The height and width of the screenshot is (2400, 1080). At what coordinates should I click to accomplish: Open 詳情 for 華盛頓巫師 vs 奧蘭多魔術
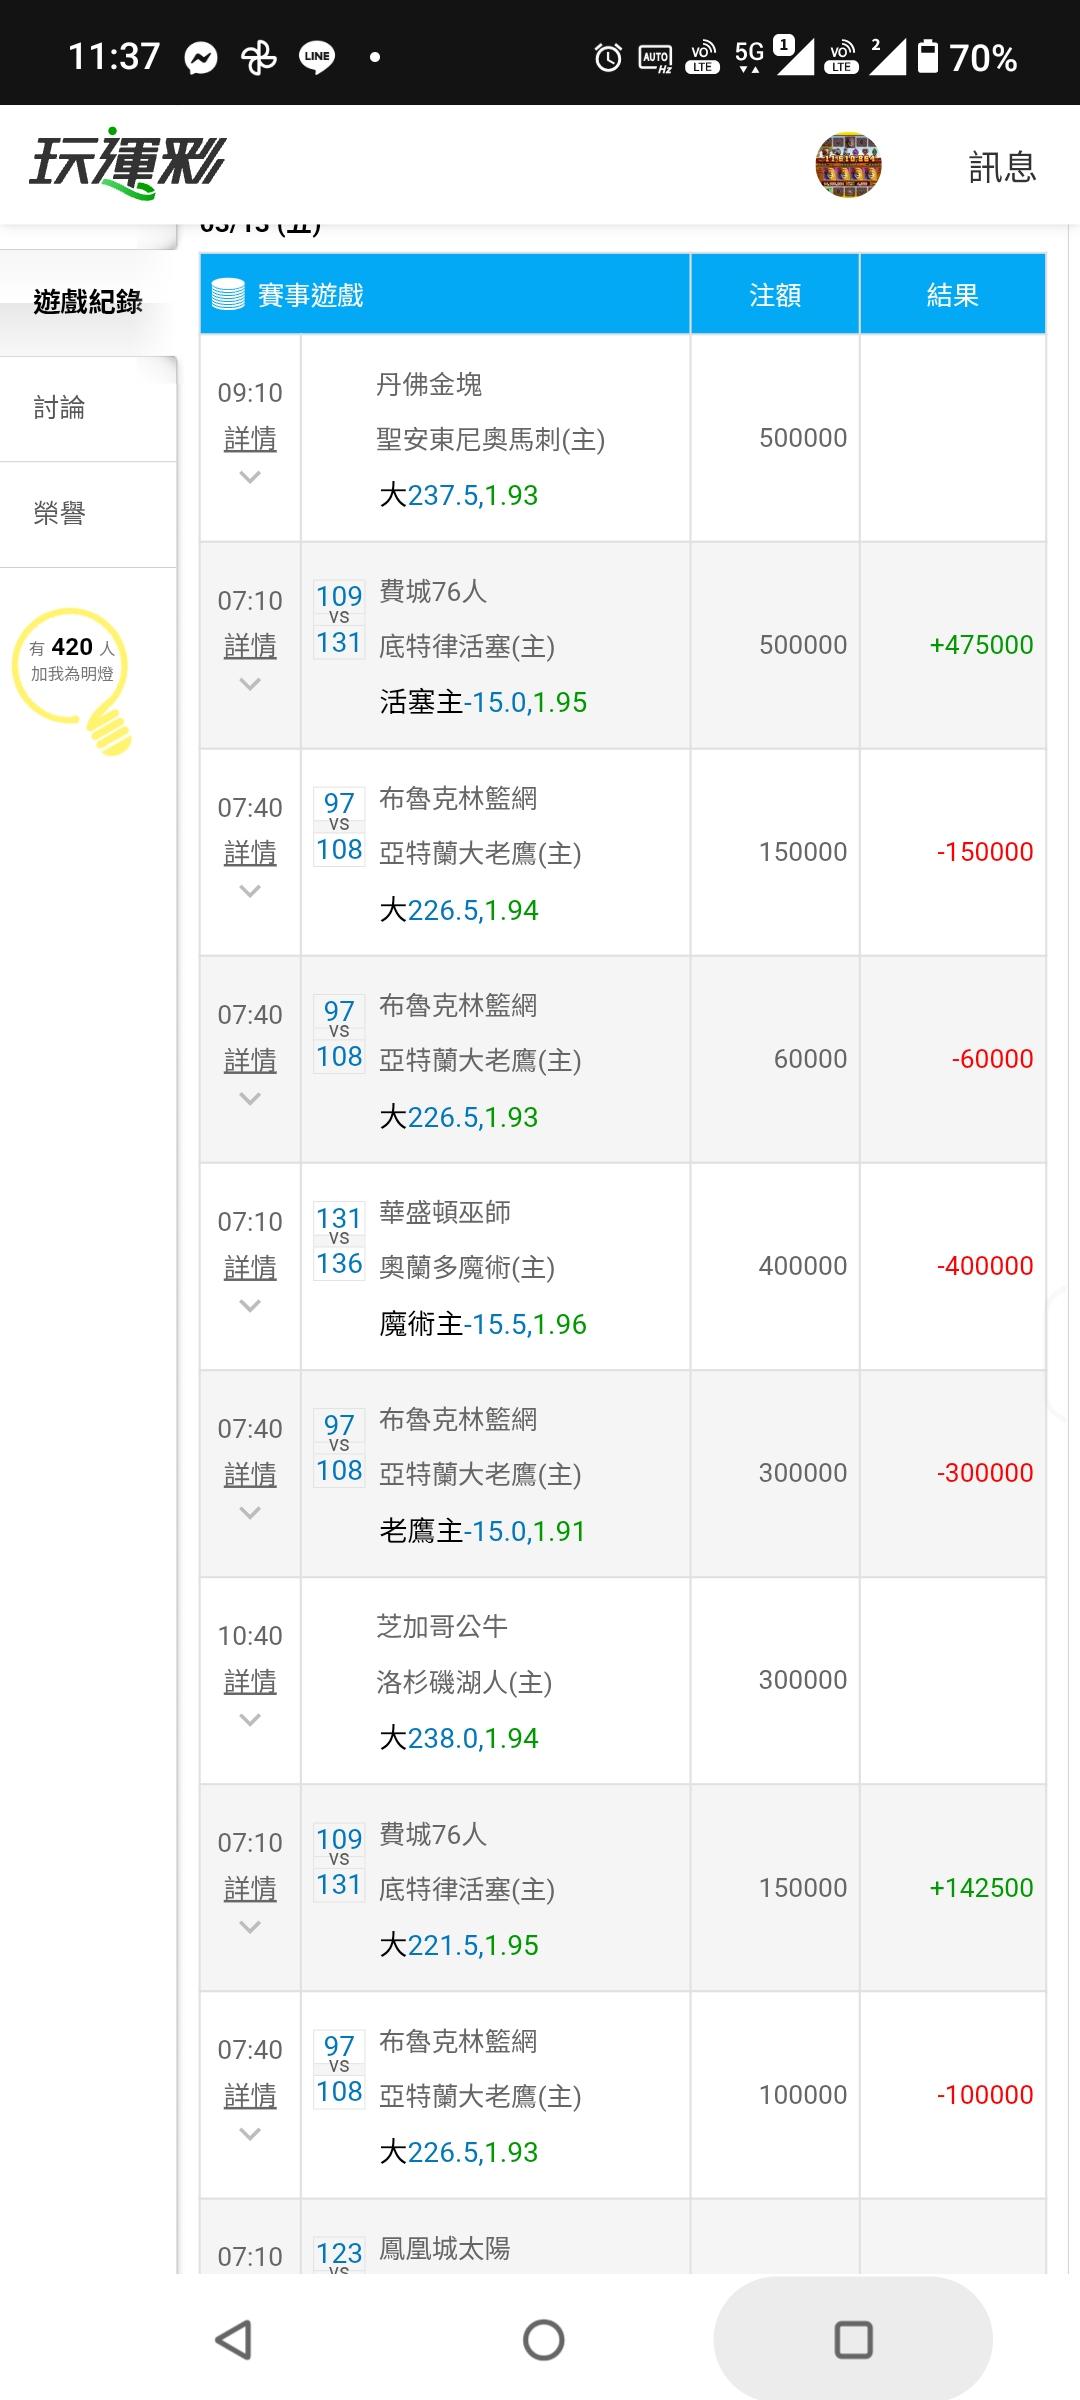tap(250, 1268)
